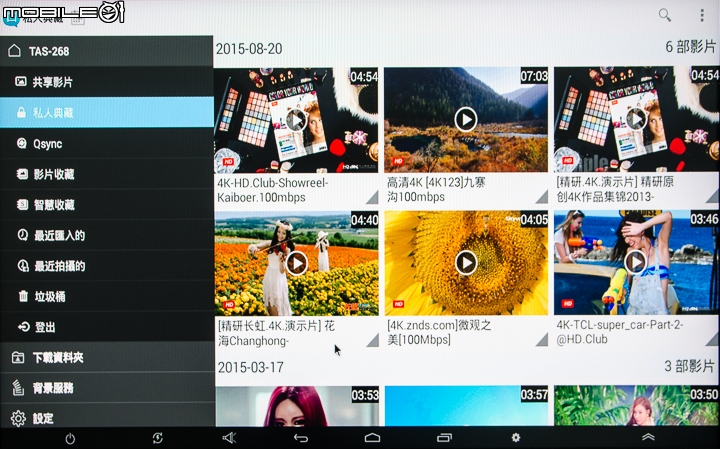Open 影片收藏 video collection

(x=107, y=174)
